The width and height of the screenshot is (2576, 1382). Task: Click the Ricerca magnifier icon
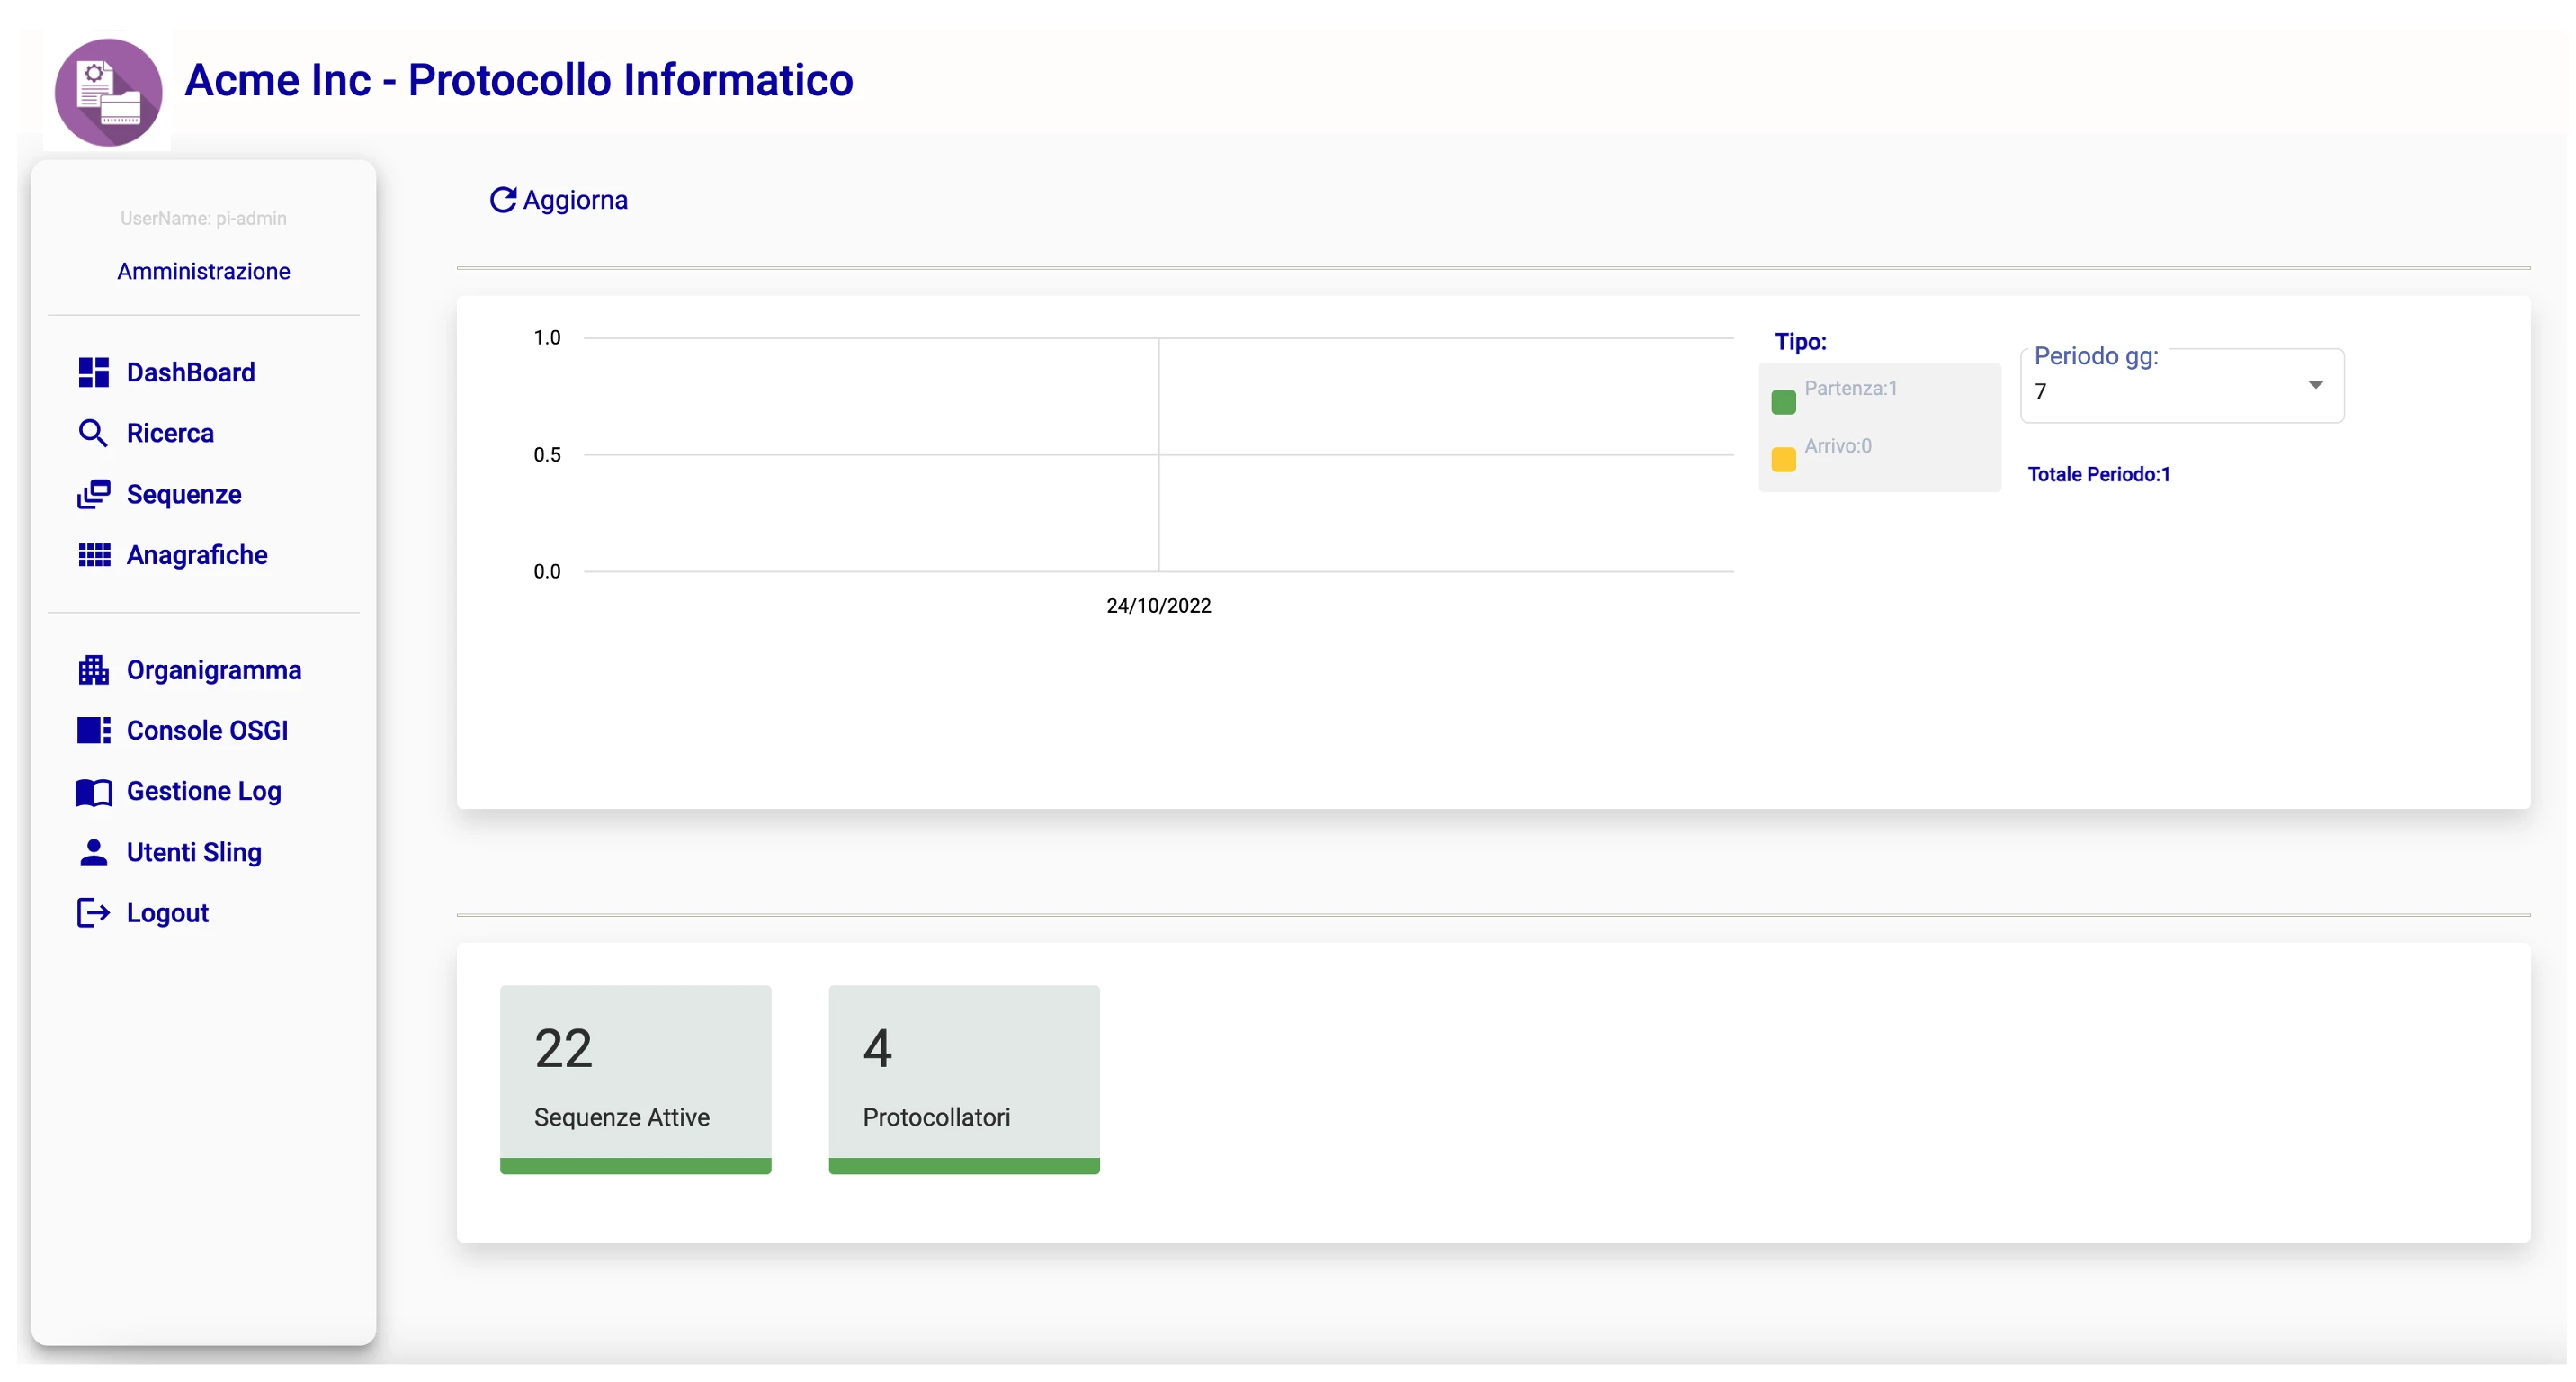[x=93, y=433]
